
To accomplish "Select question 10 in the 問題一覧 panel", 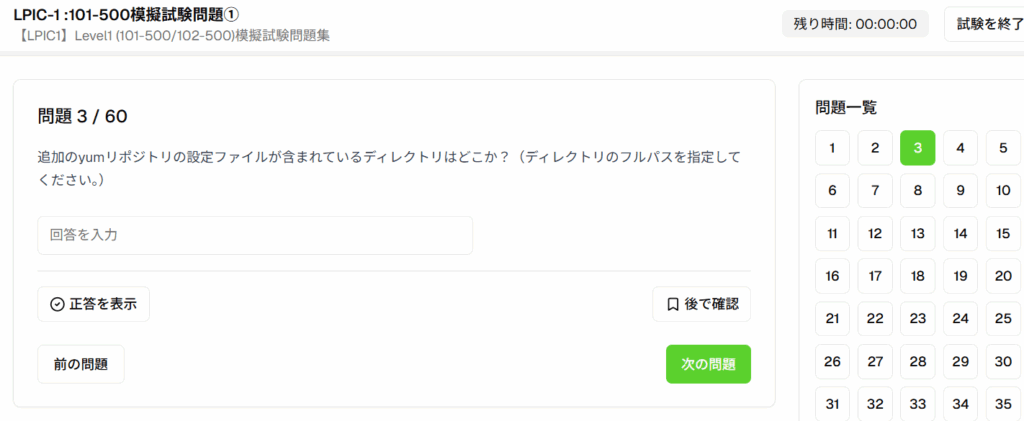I will coord(1003,191).
